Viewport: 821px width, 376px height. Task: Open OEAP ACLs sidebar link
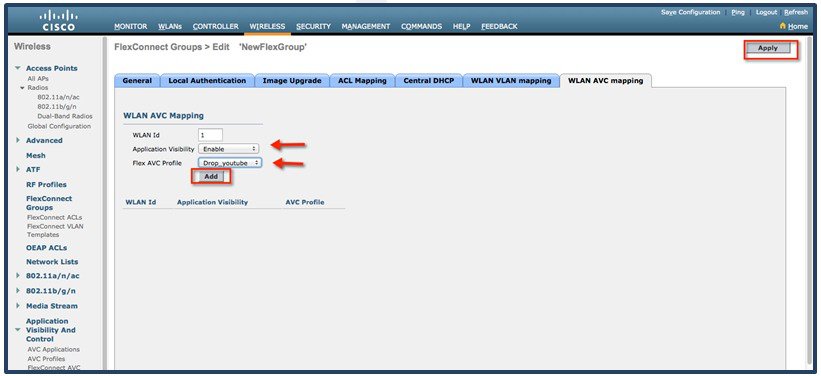47,248
